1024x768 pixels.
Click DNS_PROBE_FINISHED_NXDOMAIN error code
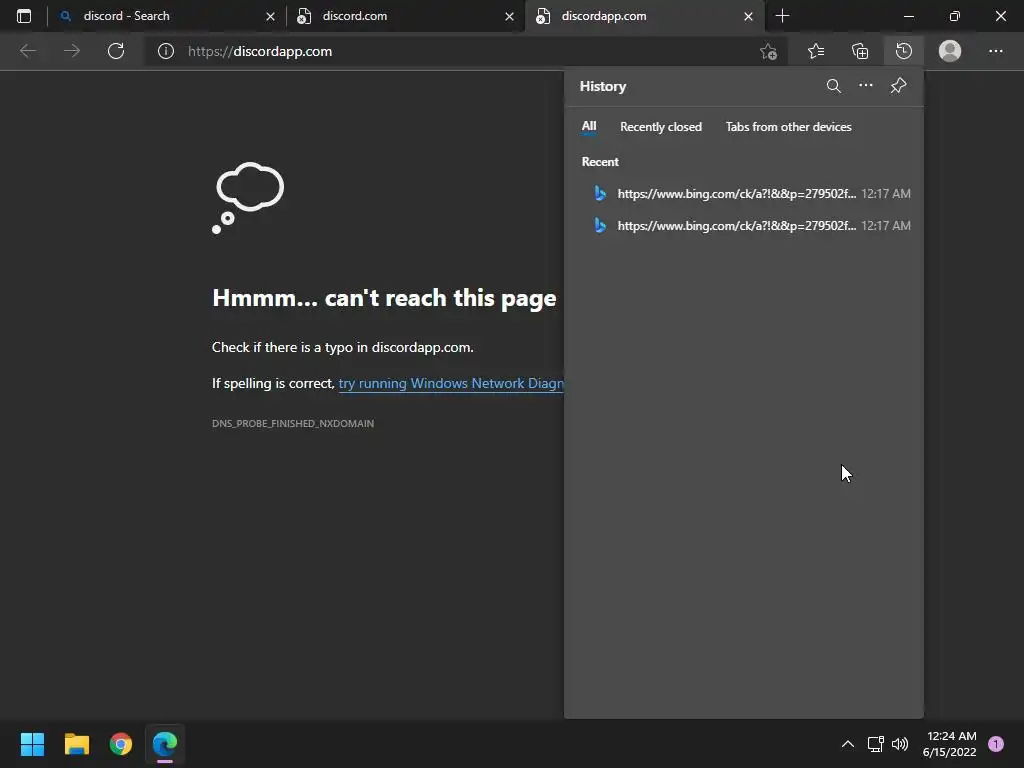pos(293,423)
